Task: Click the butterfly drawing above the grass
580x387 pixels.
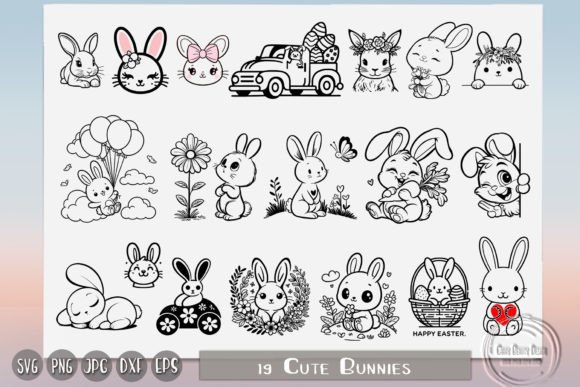Action: tap(344, 149)
